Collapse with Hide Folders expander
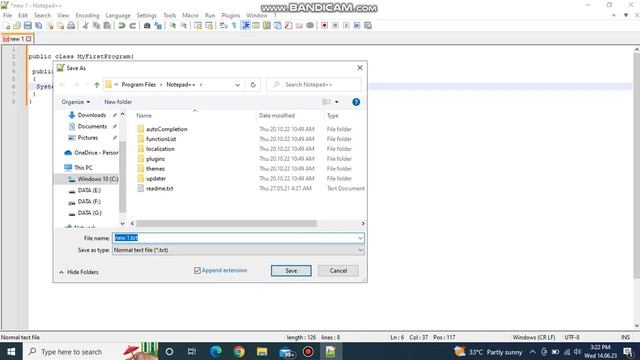The height and width of the screenshot is (360, 640). click(79, 272)
